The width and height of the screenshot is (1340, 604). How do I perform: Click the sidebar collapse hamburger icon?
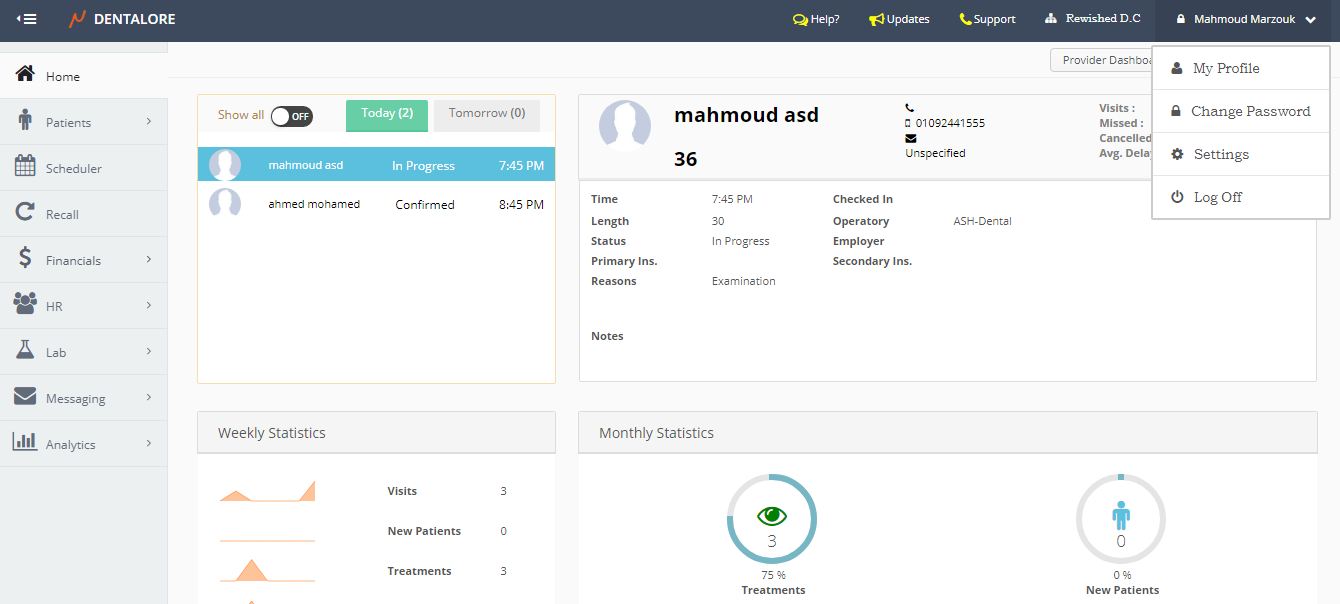coord(27,19)
